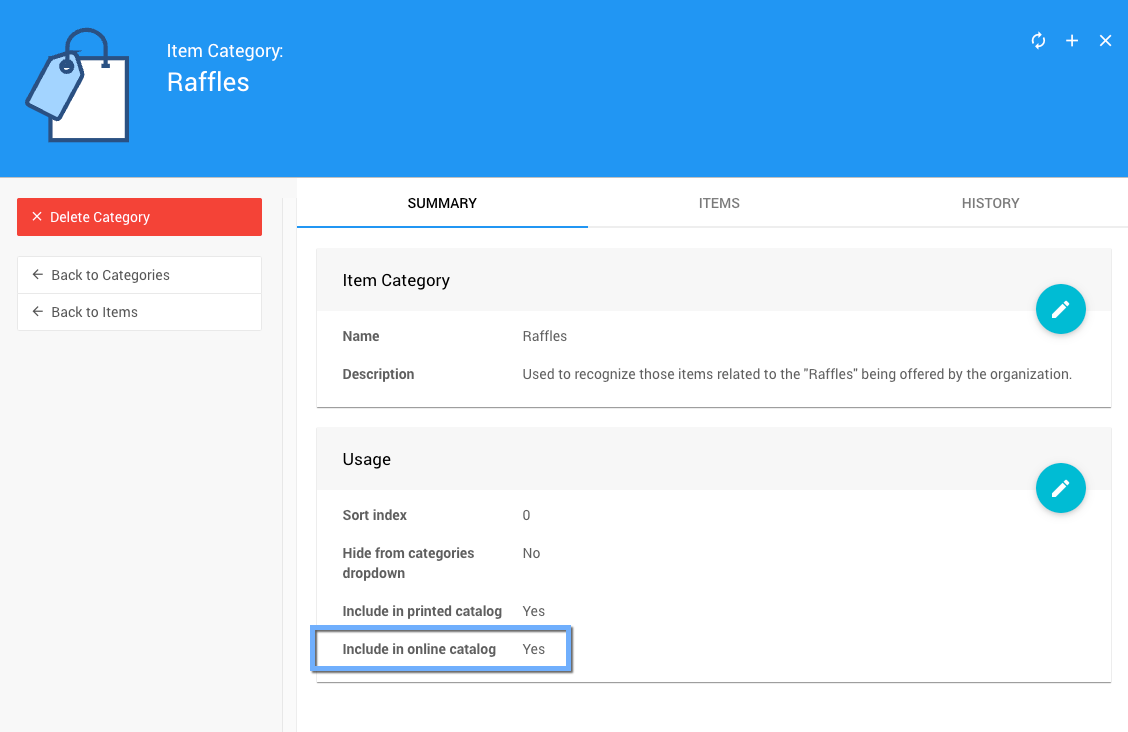Screen dimensions: 1128x732
Task: Click the highlighted Include in online catalog row
Action: [x=443, y=649]
